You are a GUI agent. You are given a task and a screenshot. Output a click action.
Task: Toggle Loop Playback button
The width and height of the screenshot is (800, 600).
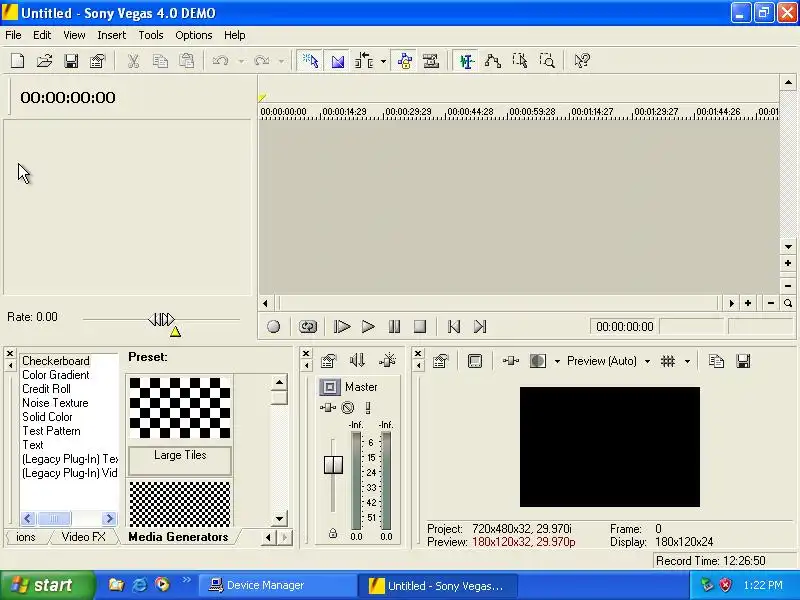tap(308, 327)
